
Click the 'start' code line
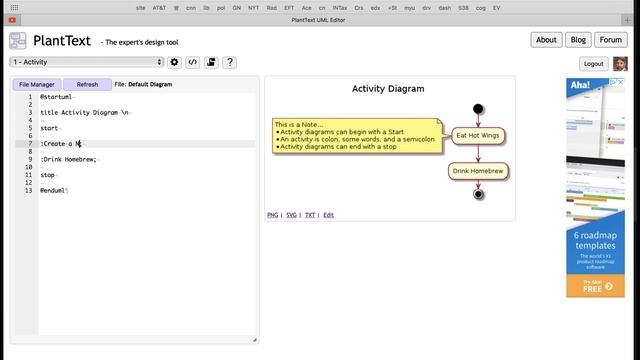click(49, 128)
